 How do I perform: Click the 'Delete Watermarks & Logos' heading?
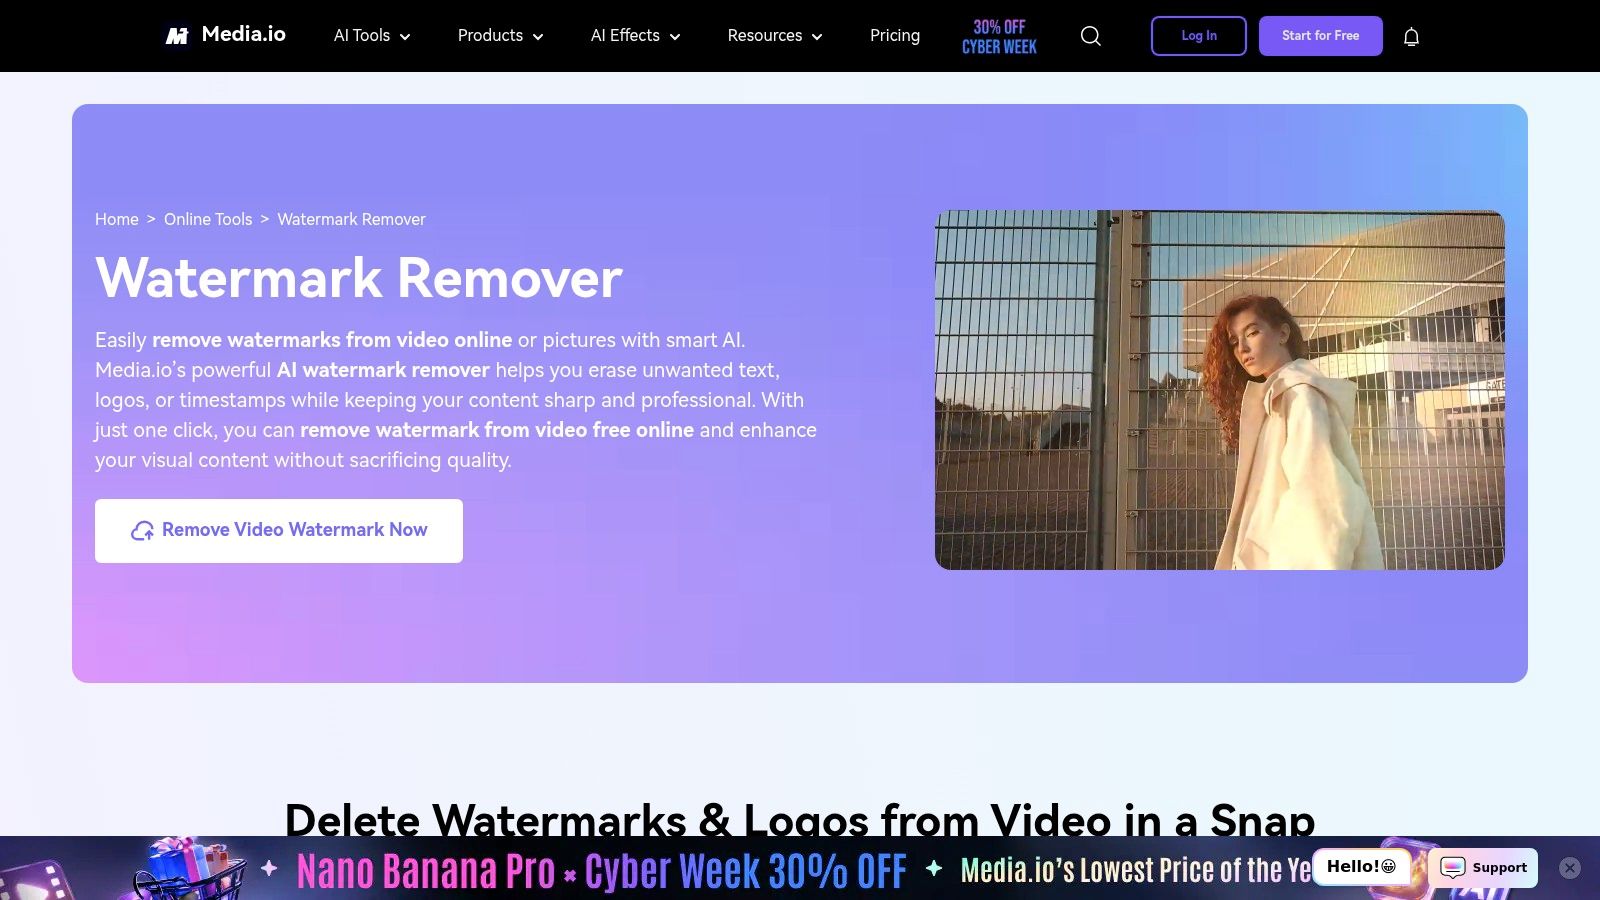pos(800,820)
